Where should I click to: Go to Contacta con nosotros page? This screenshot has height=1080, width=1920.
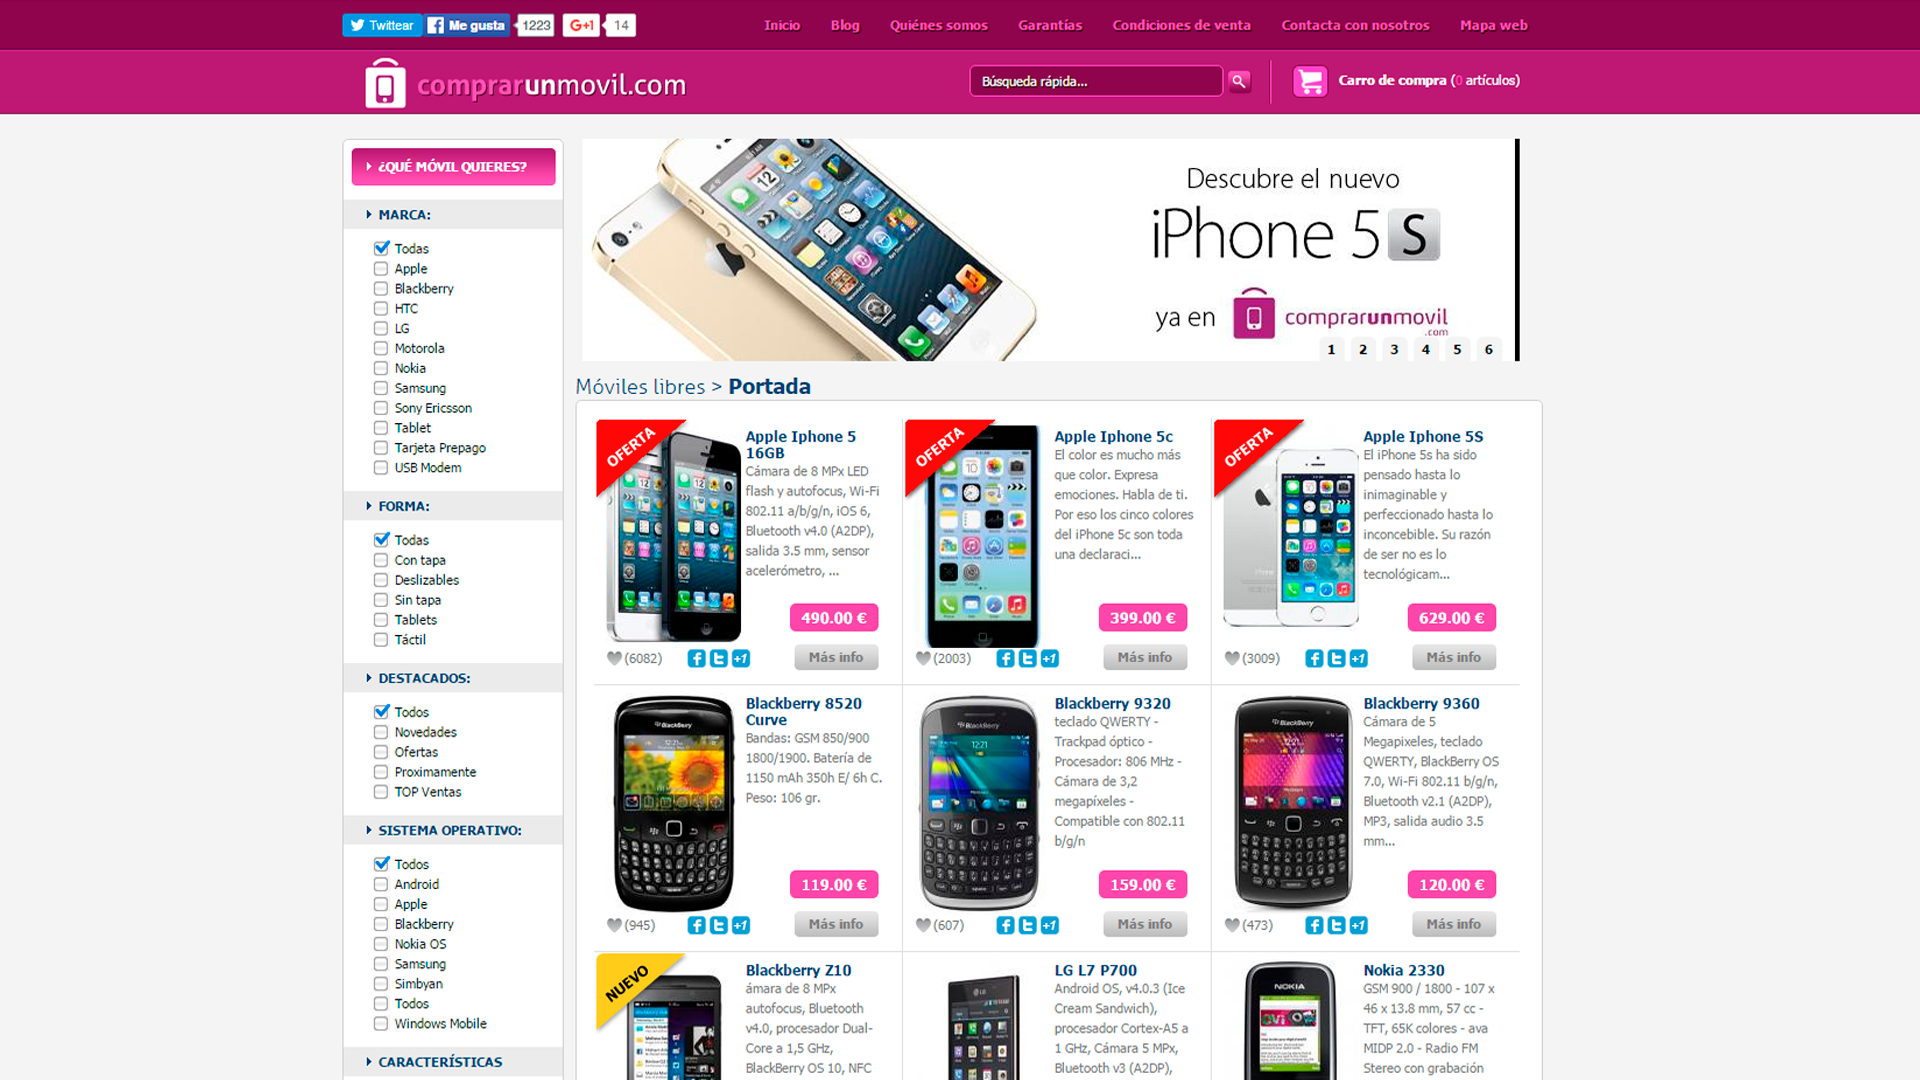tap(1355, 25)
